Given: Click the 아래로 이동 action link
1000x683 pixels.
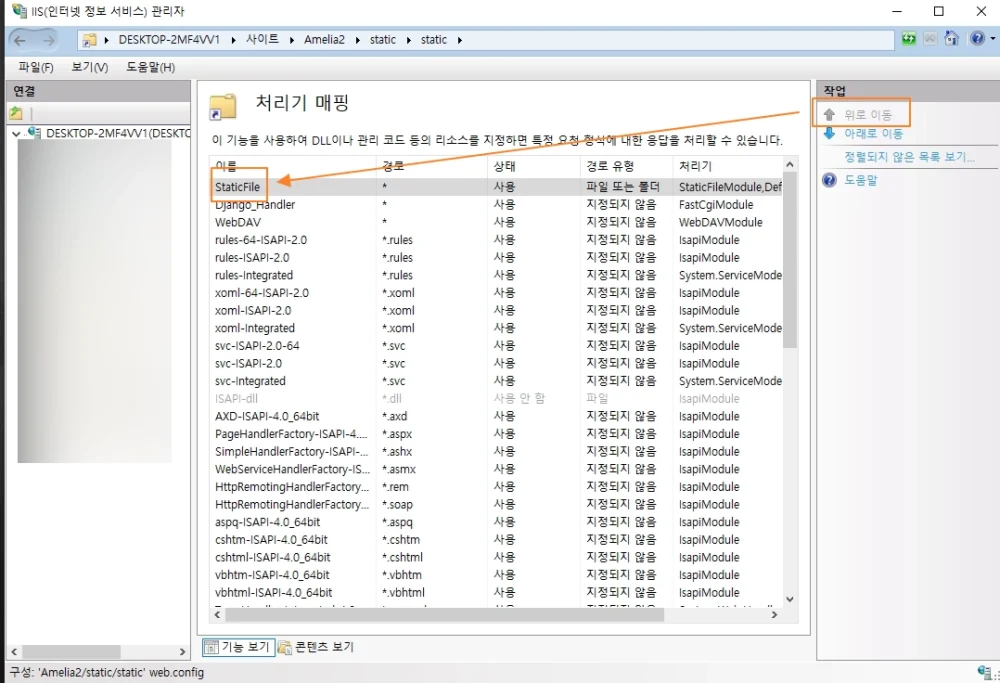Looking at the screenshot, I should (x=874, y=133).
